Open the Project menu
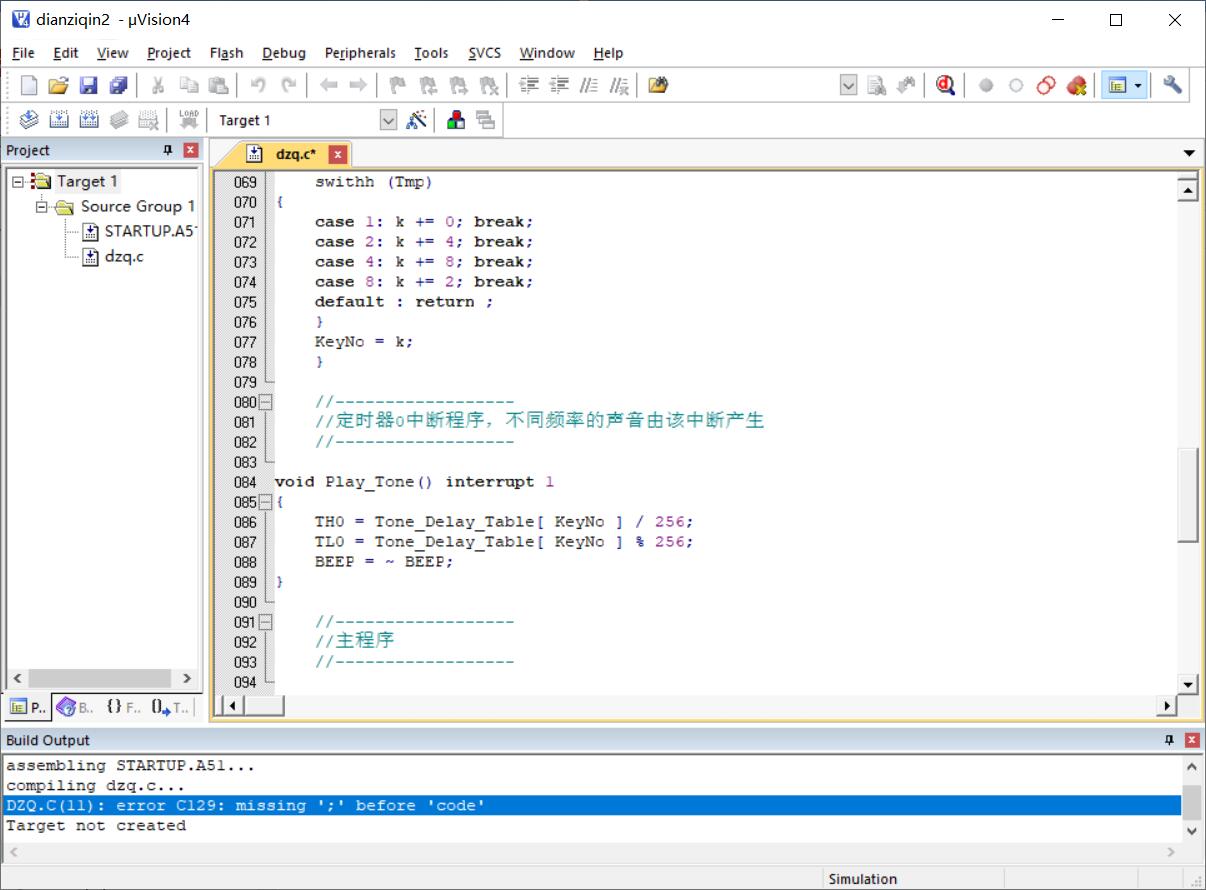Screen dimensions: 1206x890 tap(169, 53)
